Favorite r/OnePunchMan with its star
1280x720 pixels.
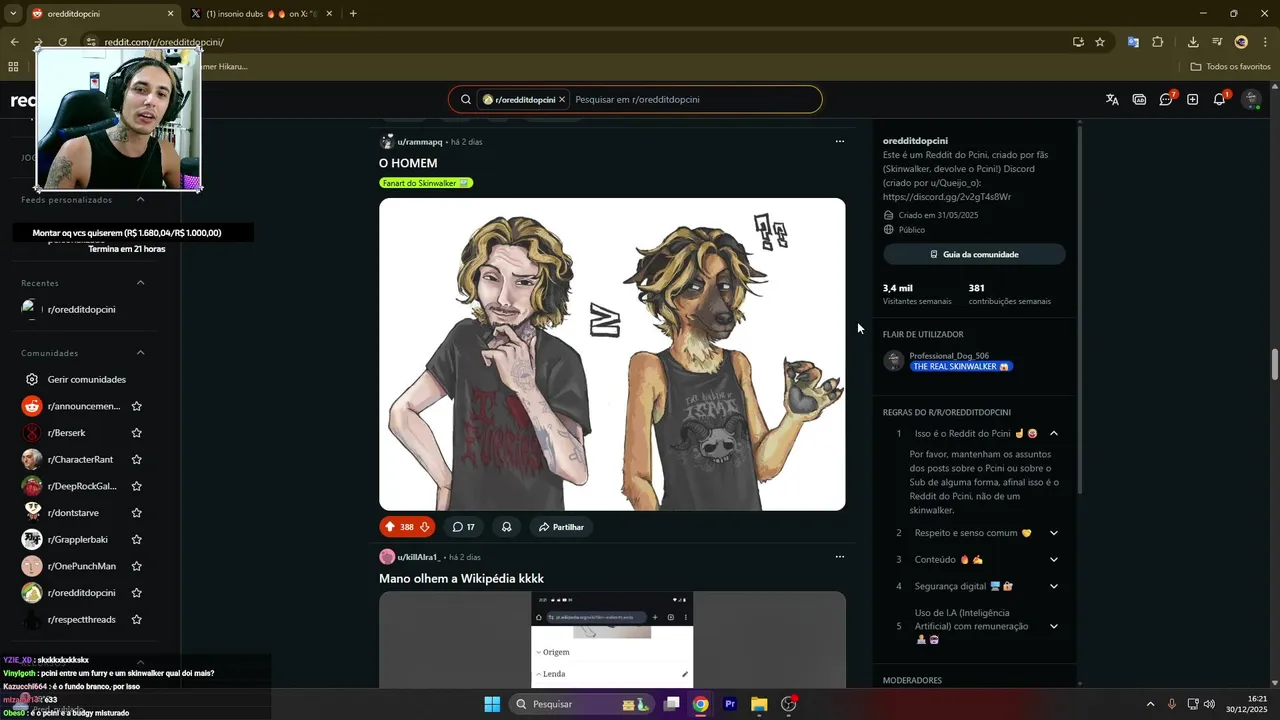pos(136,566)
